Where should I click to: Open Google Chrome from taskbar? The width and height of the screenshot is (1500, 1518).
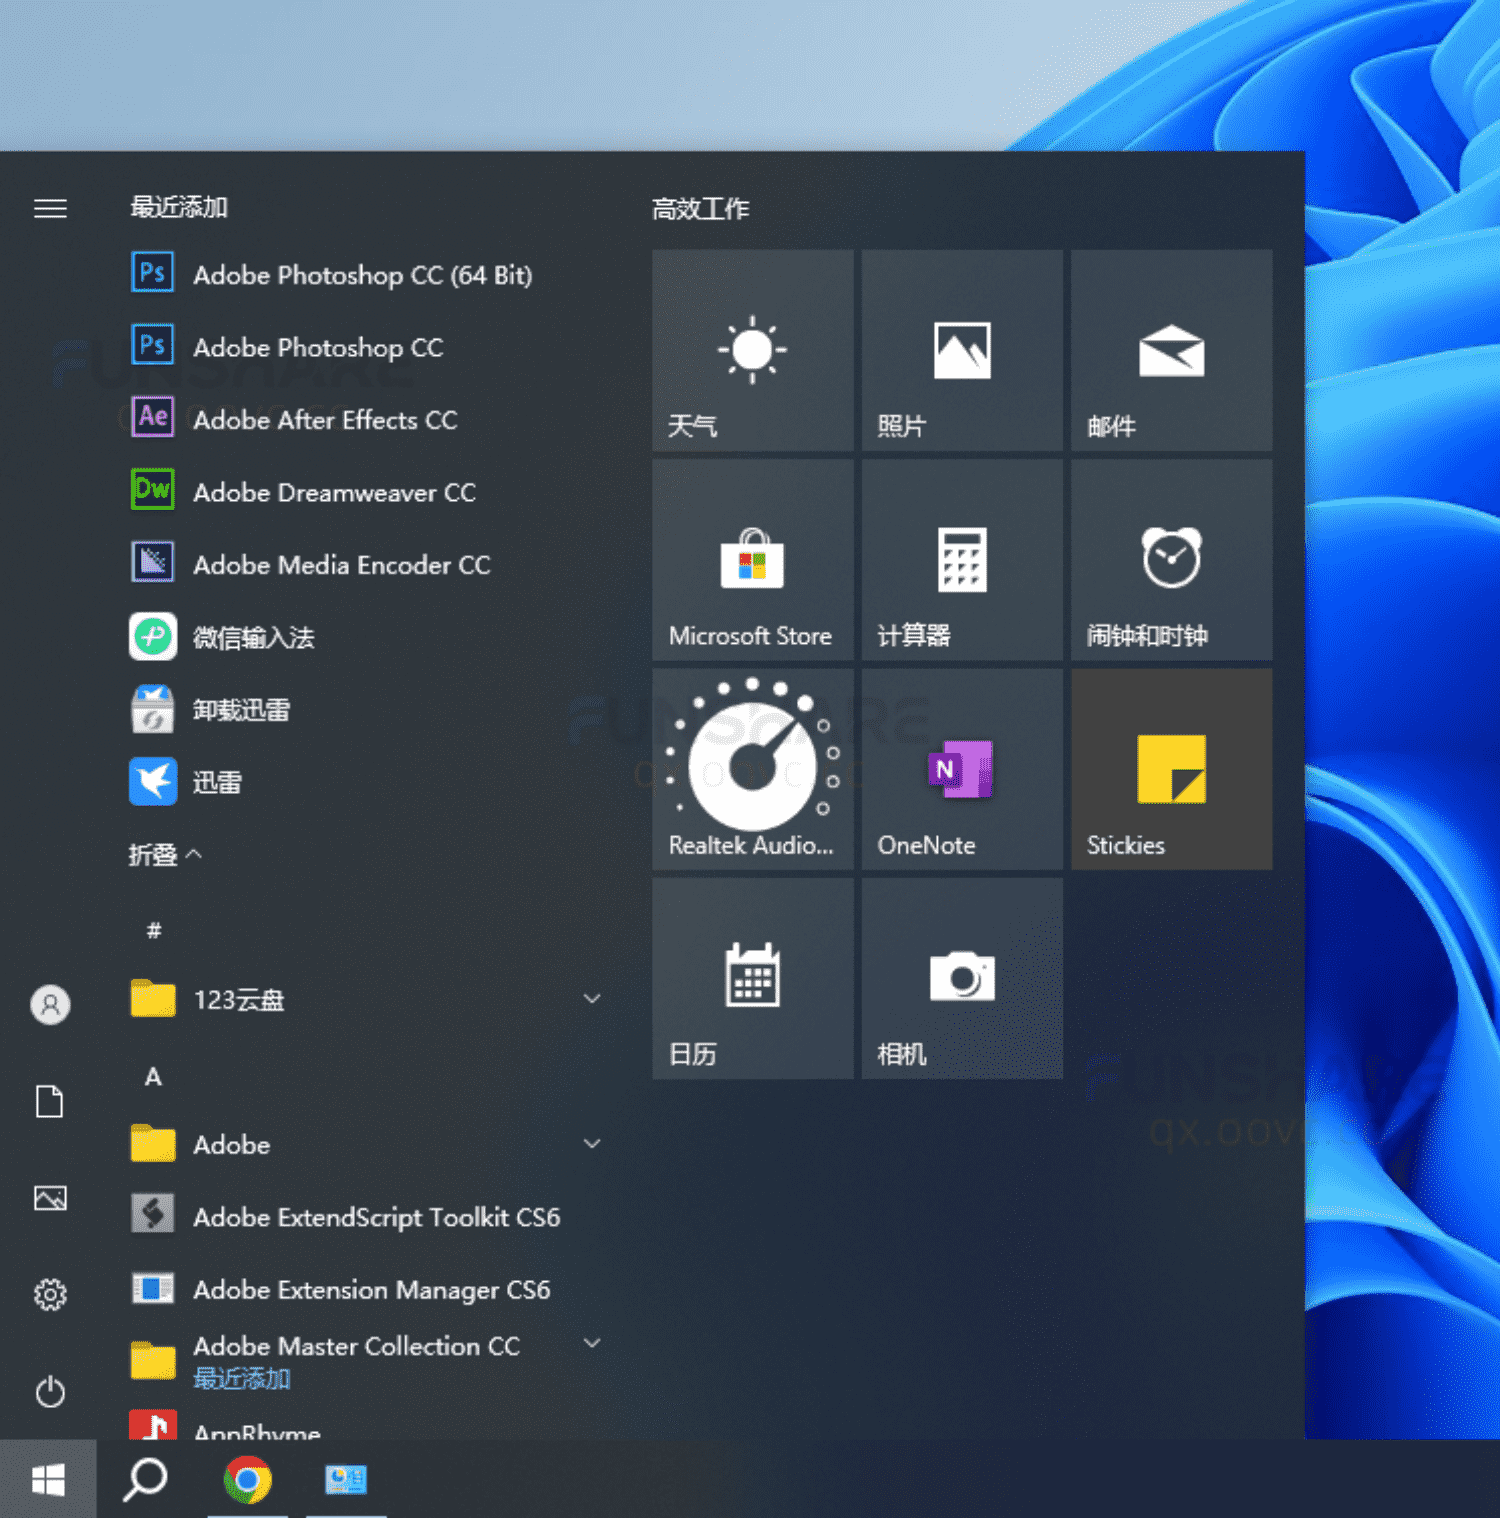click(248, 1479)
